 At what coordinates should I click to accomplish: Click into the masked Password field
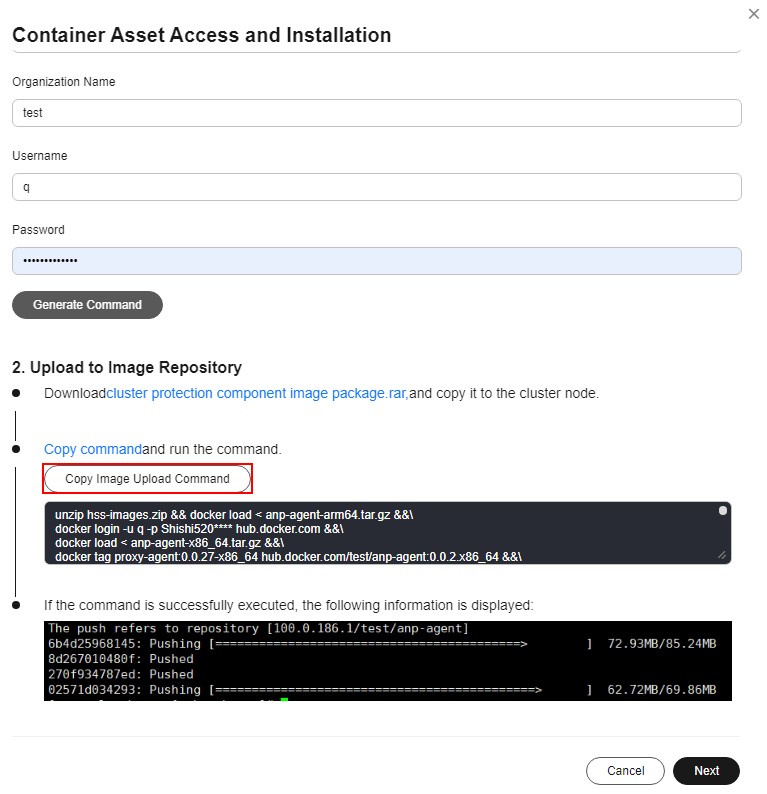click(x=377, y=261)
